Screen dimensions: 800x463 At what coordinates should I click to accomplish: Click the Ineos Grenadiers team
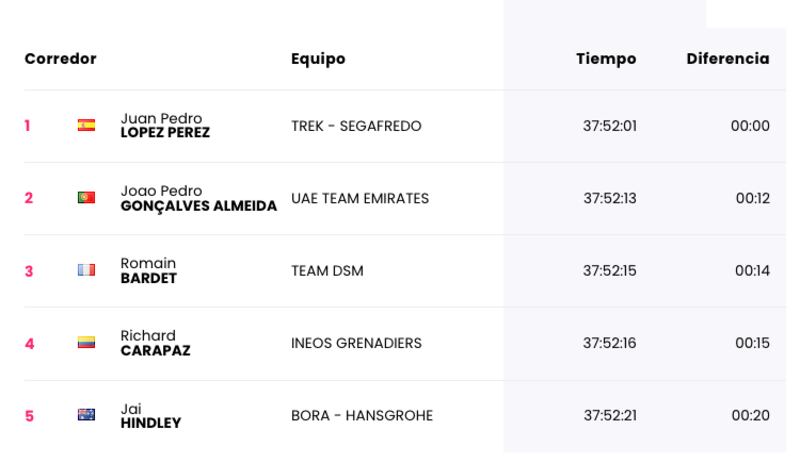tap(357, 344)
